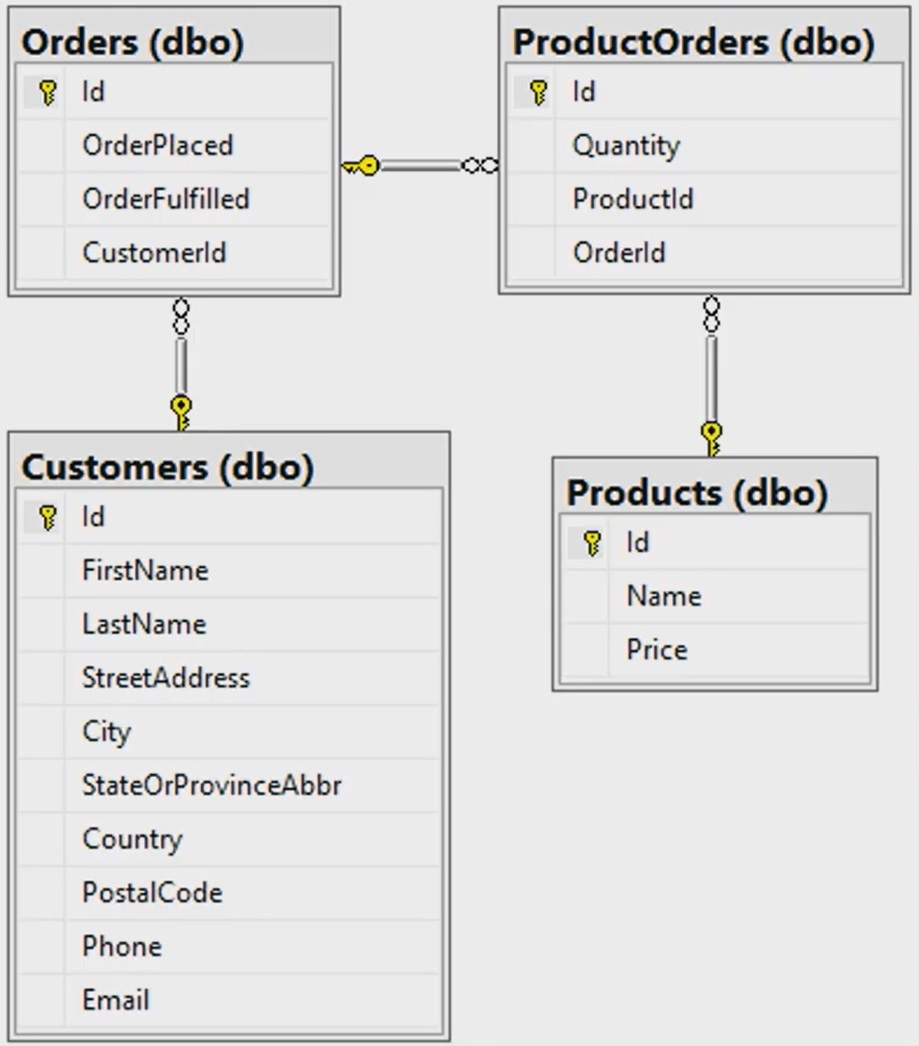Select the Quantity column in ProductOrders
The width and height of the screenshot is (919, 1046).
(626, 145)
